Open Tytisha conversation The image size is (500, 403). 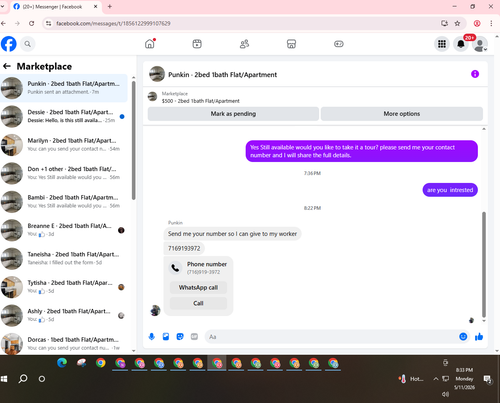point(64,287)
